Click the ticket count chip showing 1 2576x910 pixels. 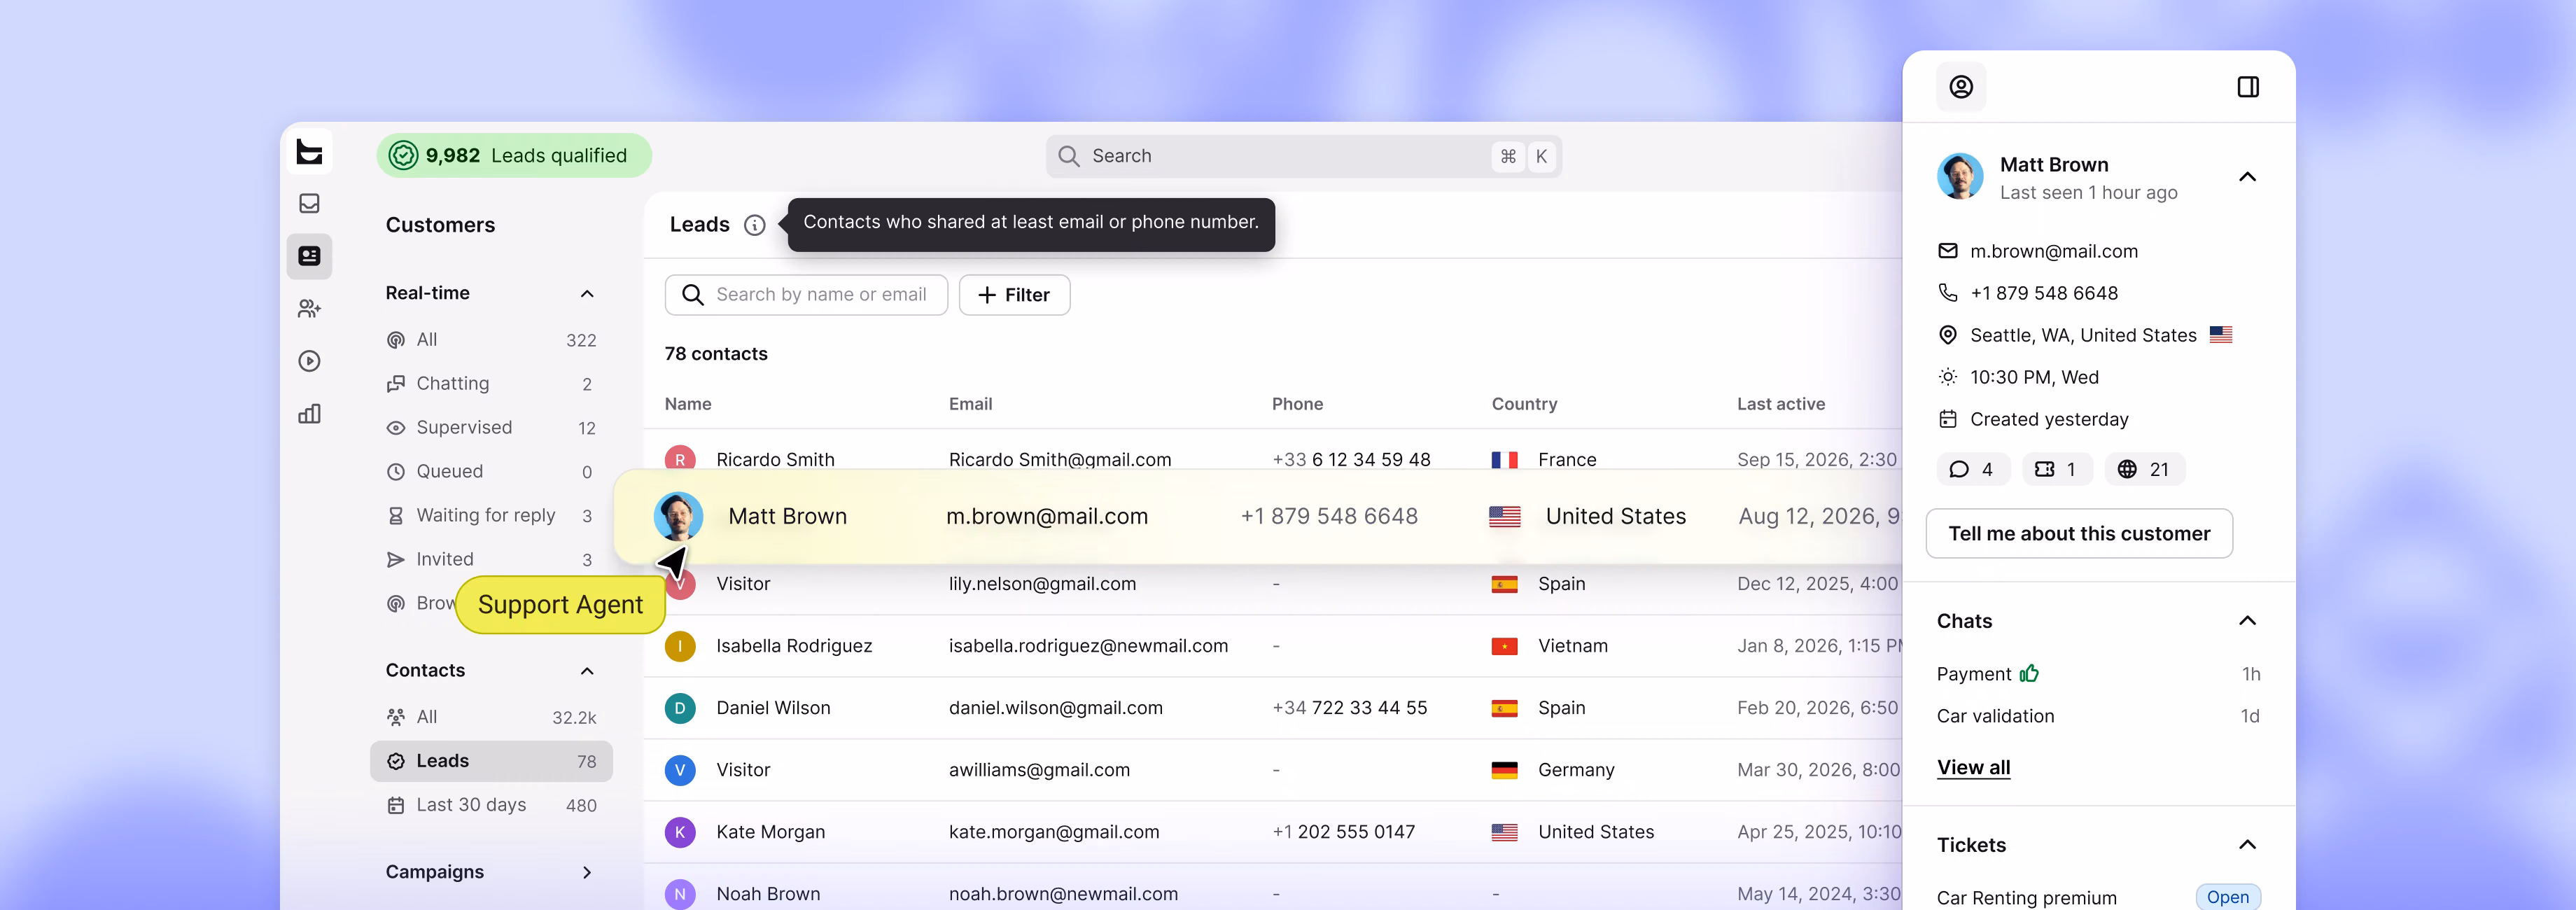[2057, 469]
